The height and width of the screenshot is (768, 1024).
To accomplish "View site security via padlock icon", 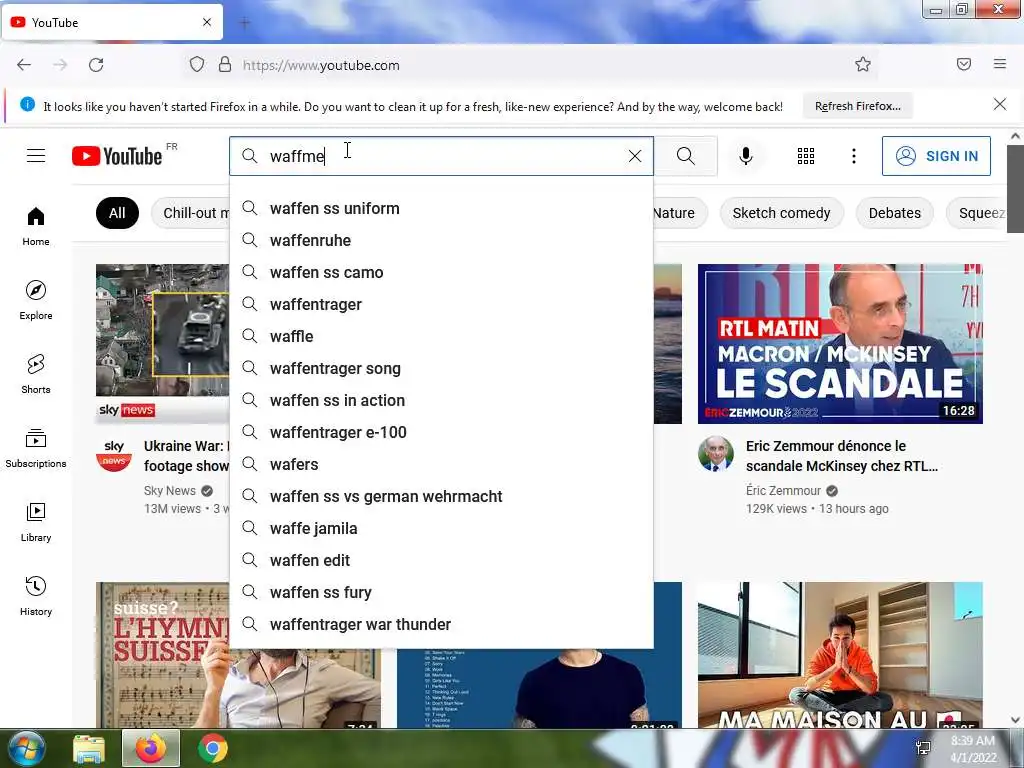I will click(x=225, y=65).
